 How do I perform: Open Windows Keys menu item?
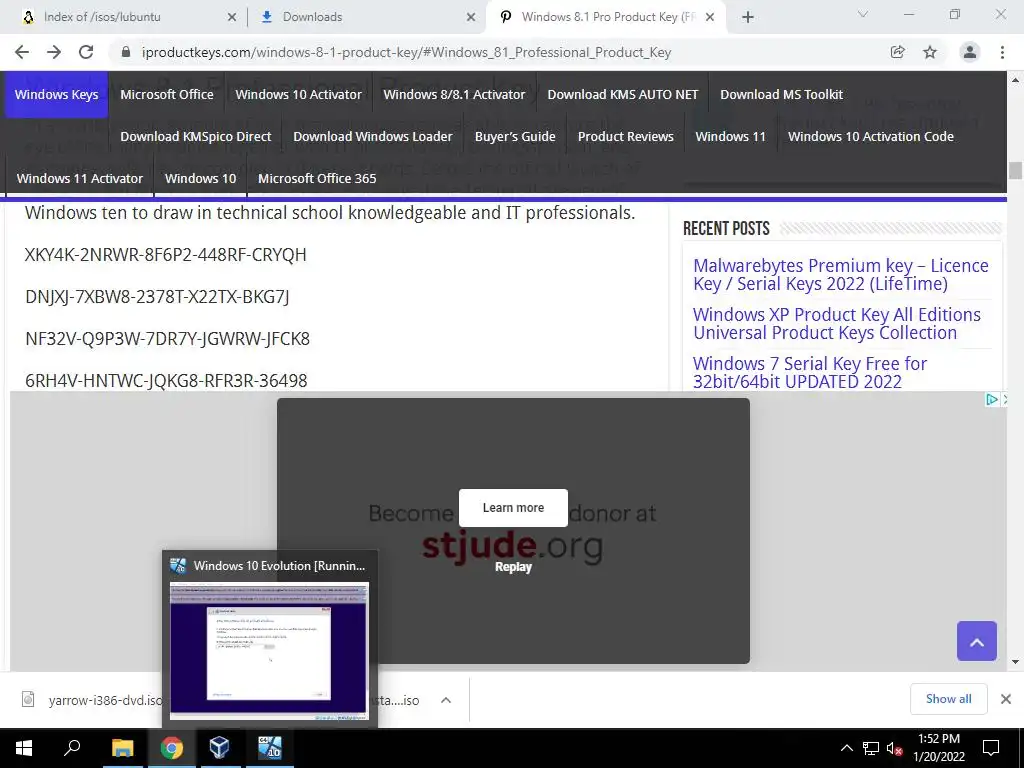coord(57,95)
